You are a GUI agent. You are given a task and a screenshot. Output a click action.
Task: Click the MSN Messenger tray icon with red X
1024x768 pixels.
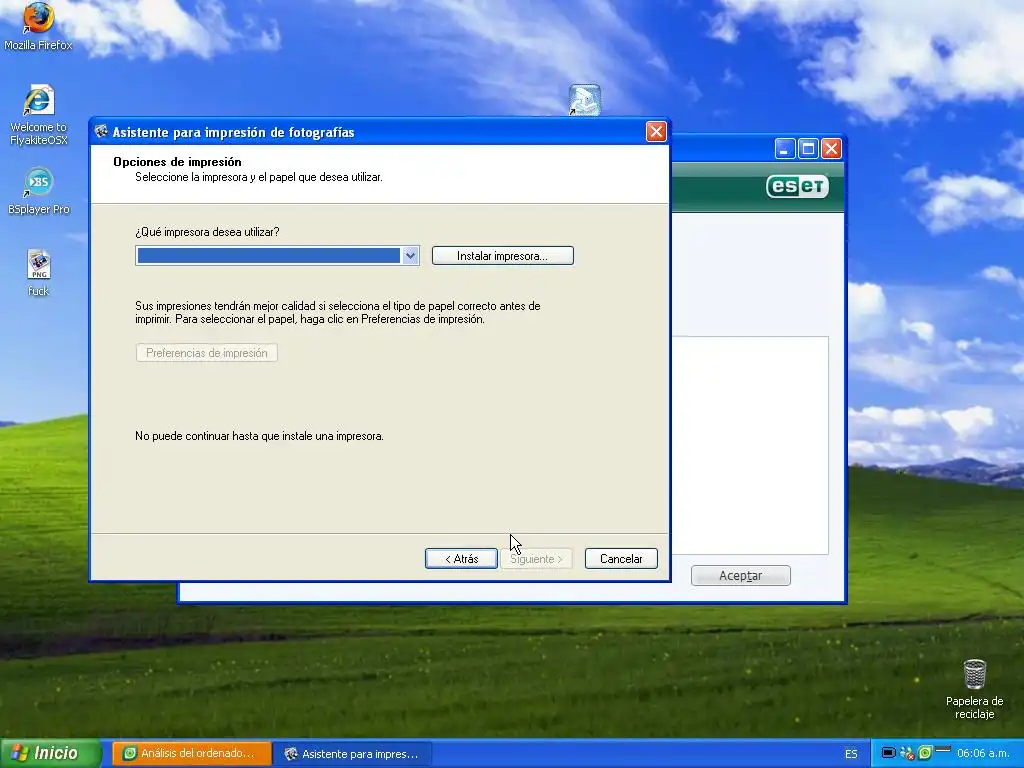[x=907, y=754]
